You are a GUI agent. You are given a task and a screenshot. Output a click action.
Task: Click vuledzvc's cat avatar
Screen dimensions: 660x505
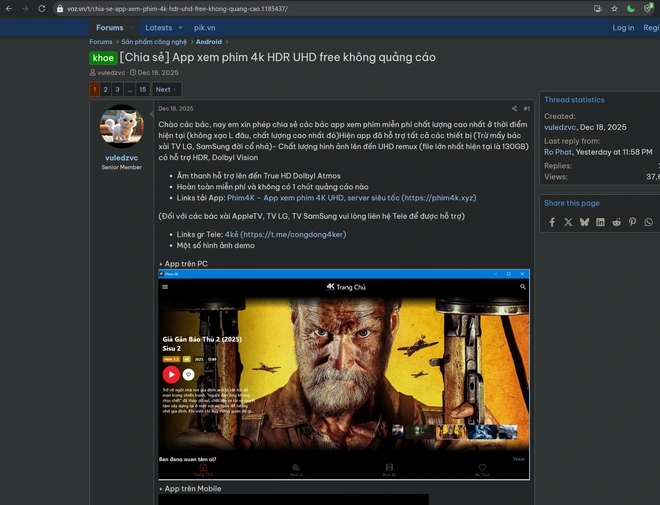[122, 126]
